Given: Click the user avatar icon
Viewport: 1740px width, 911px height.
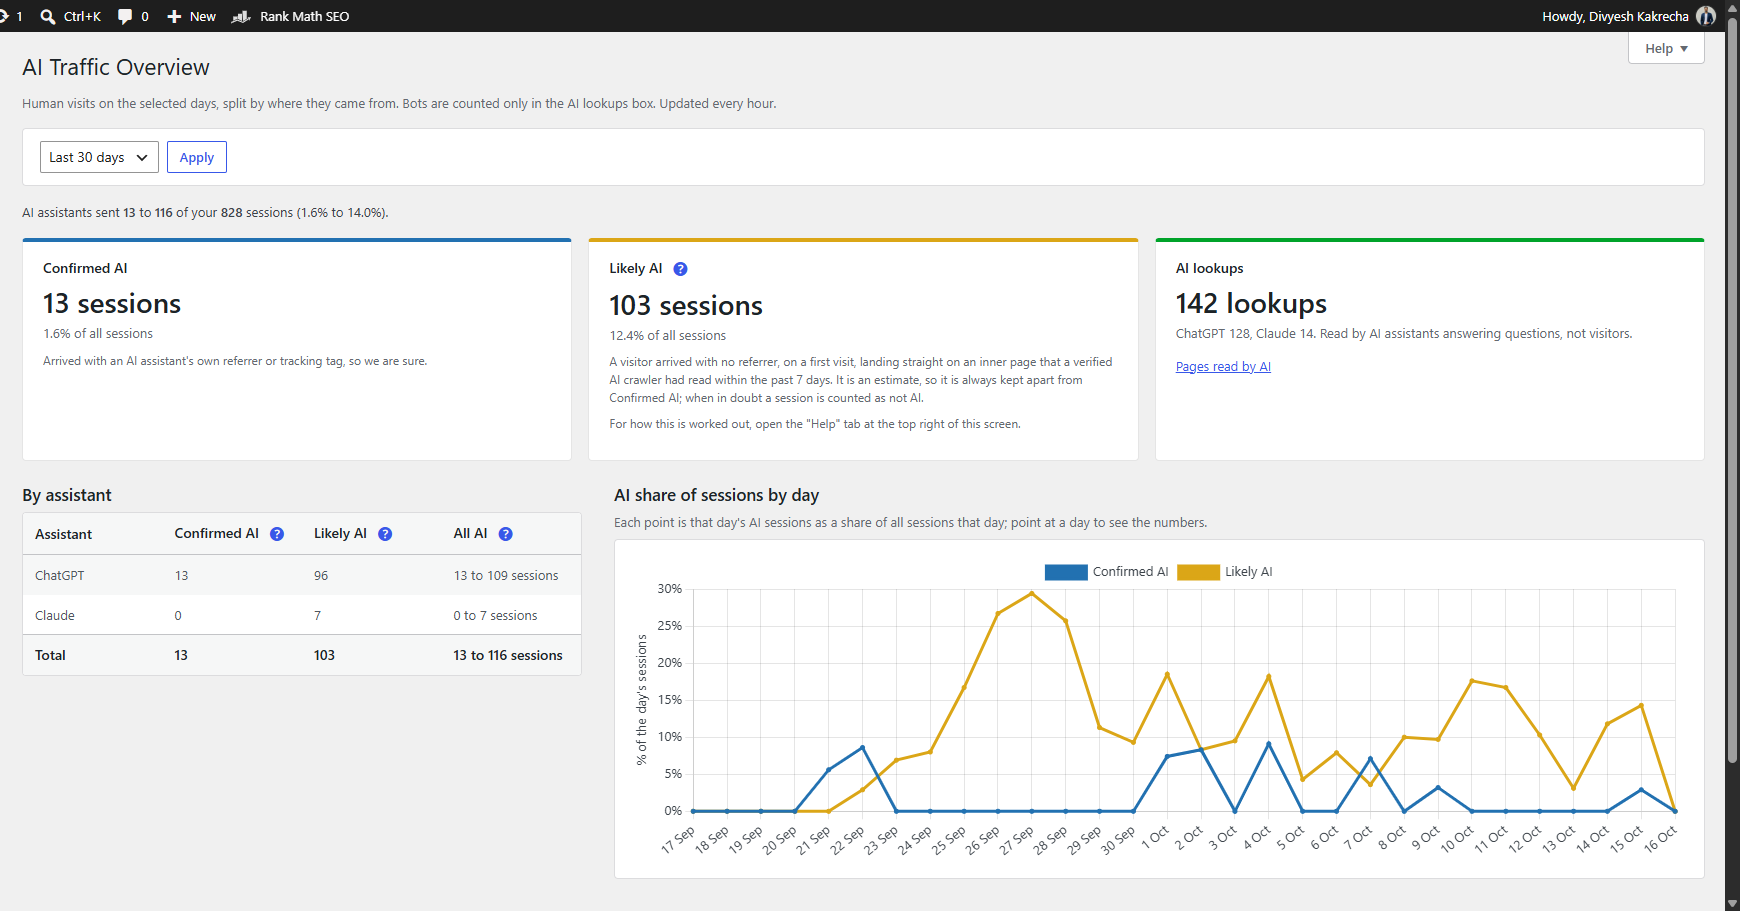Looking at the screenshot, I should [x=1706, y=16].
